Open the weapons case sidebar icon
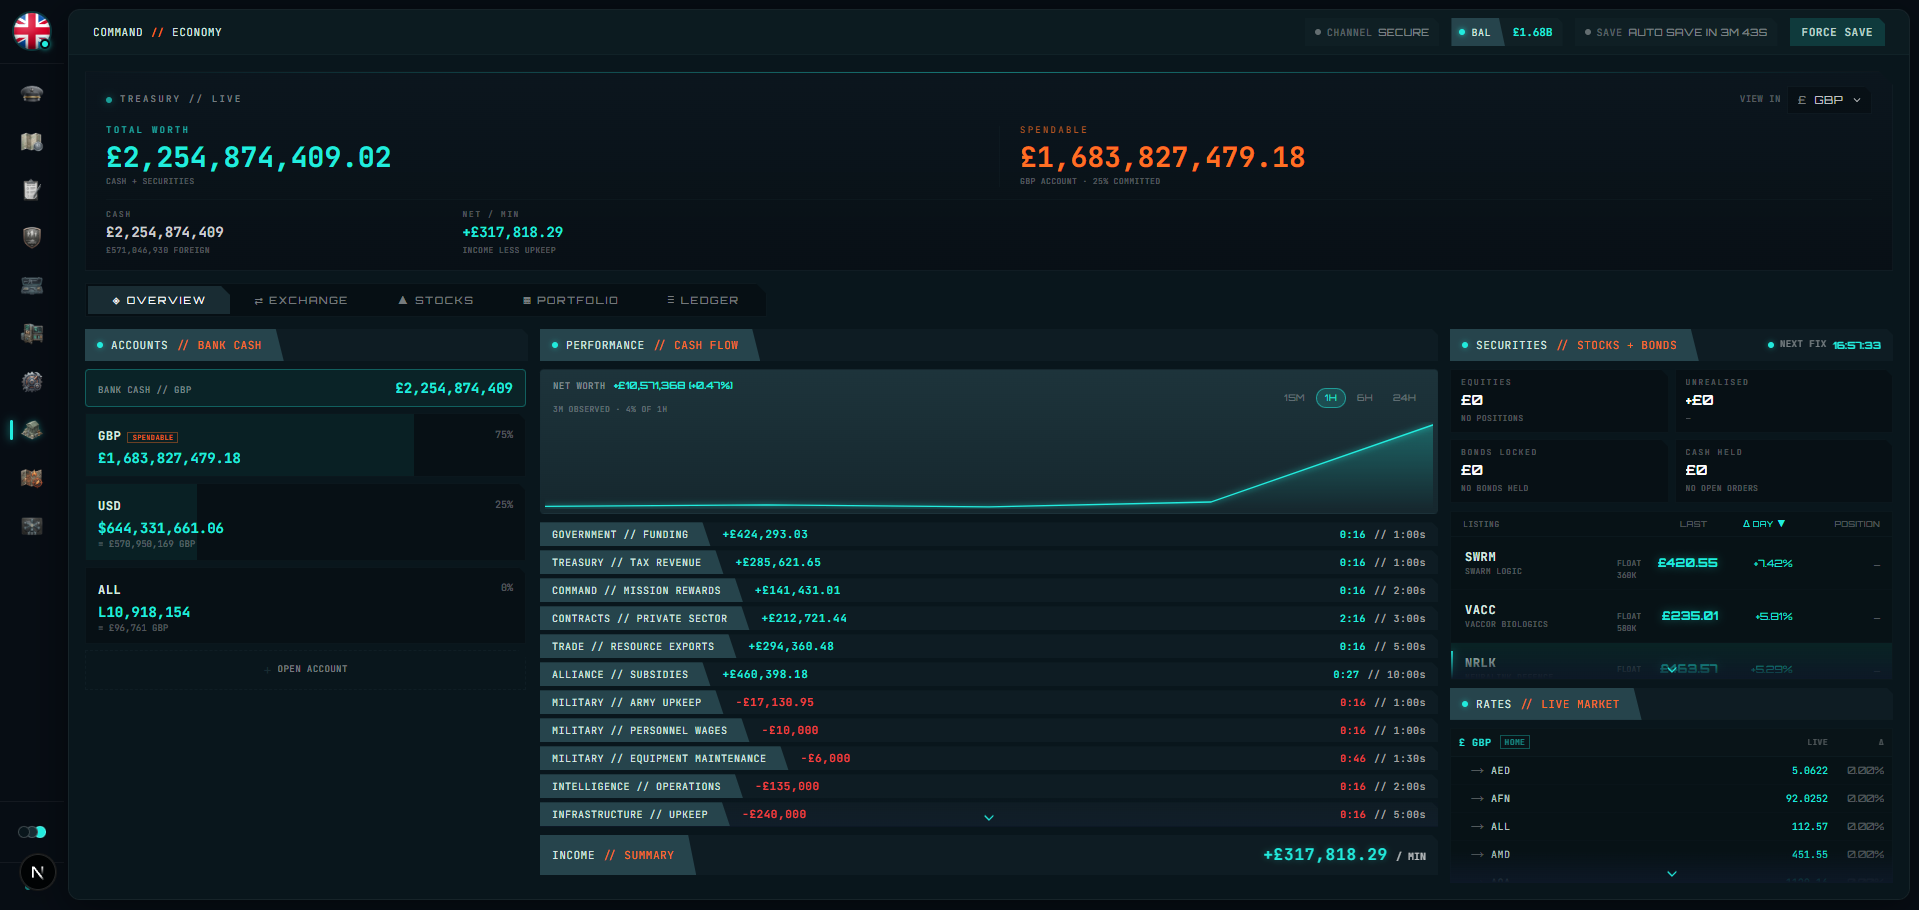 (32, 286)
